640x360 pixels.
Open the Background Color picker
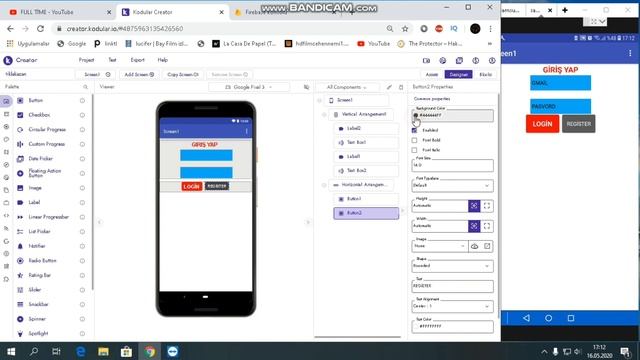[x=452, y=116]
